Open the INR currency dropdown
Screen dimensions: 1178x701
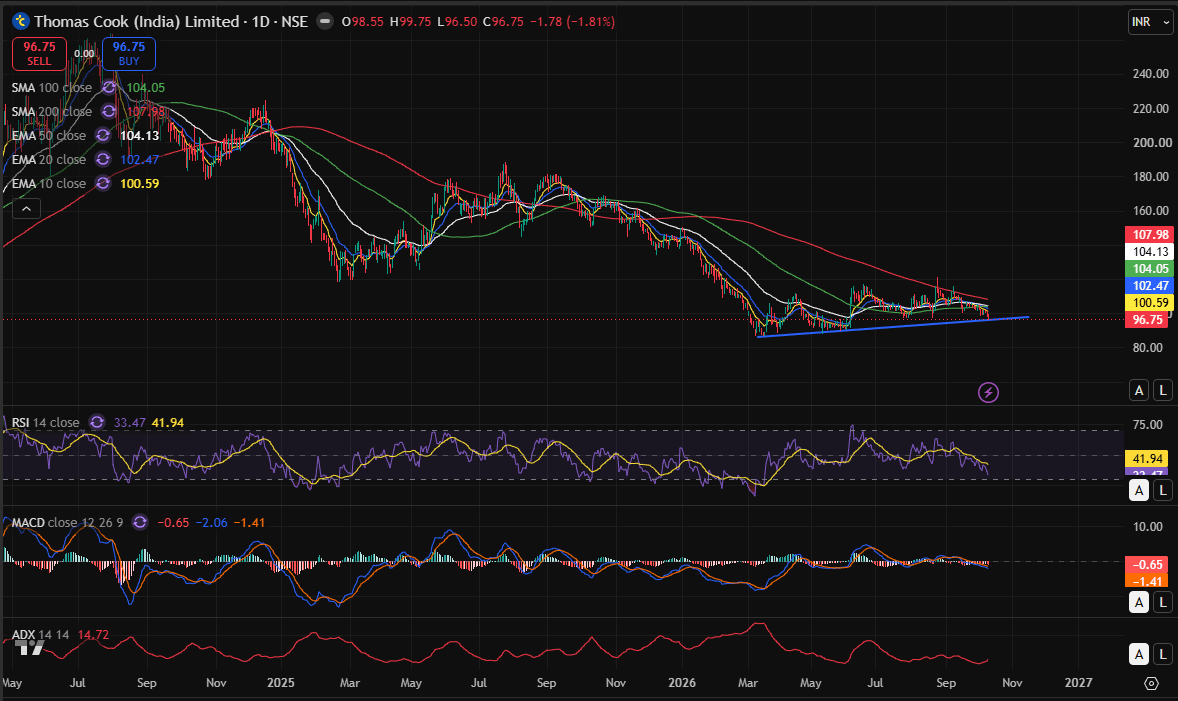[x=1150, y=22]
